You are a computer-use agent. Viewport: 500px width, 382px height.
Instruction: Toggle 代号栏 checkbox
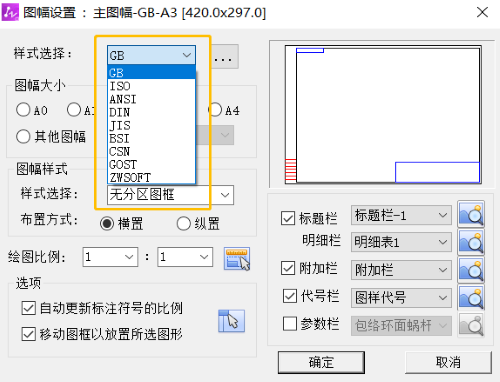tap(290, 296)
